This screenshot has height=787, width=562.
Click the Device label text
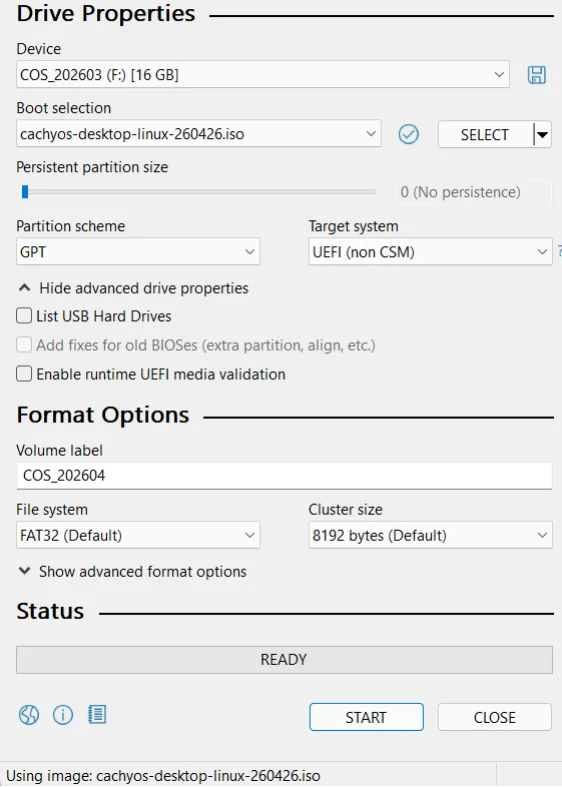pyautogui.click(x=39, y=49)
